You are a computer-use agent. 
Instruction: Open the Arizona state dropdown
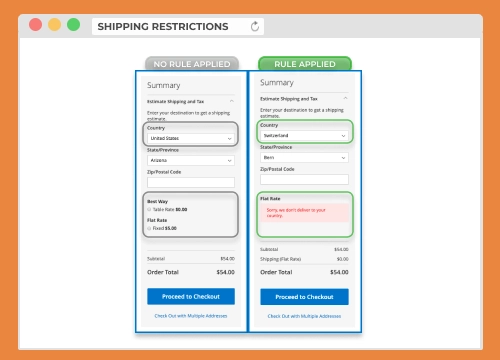[x=191, y=160]
